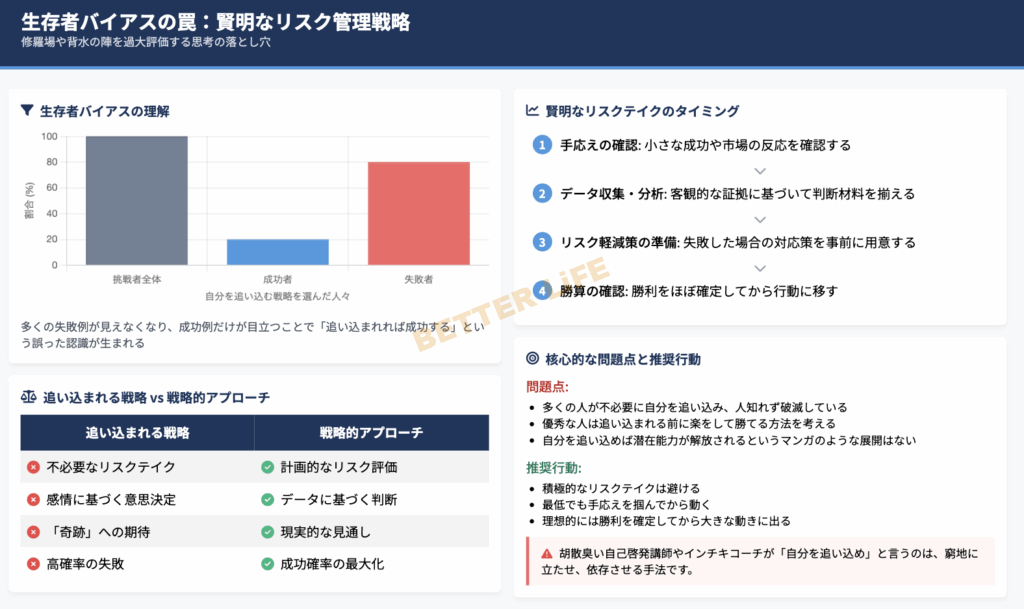Image resolution: width=1024 pixels, height=609 pixels.
Task: Click the chevron below the 手応えの確認 step
Action: 760,170
